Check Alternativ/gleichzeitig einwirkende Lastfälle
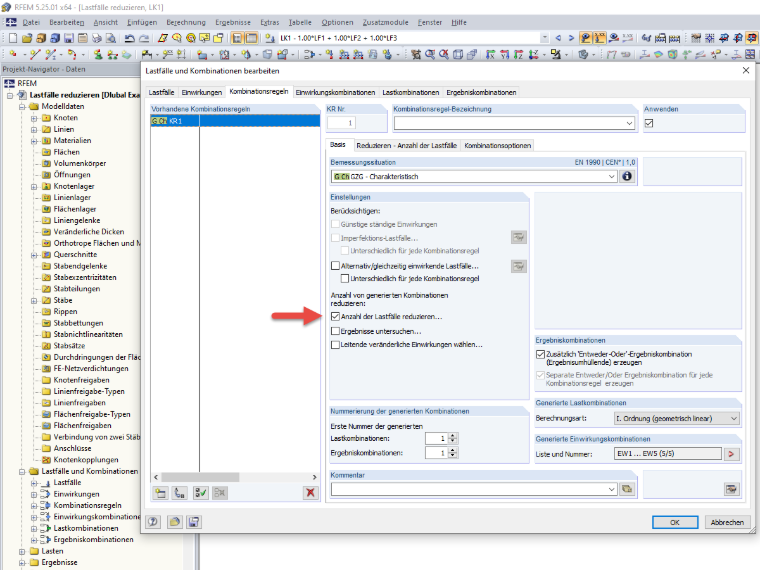 click(x=335, y=266)
